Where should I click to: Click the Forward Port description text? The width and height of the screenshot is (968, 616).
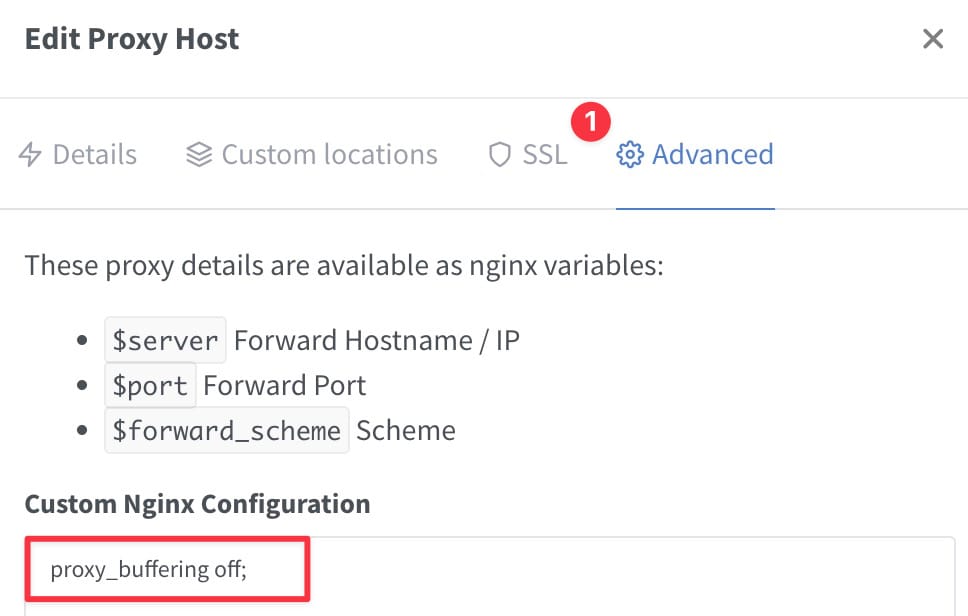(x=285, y=386)
